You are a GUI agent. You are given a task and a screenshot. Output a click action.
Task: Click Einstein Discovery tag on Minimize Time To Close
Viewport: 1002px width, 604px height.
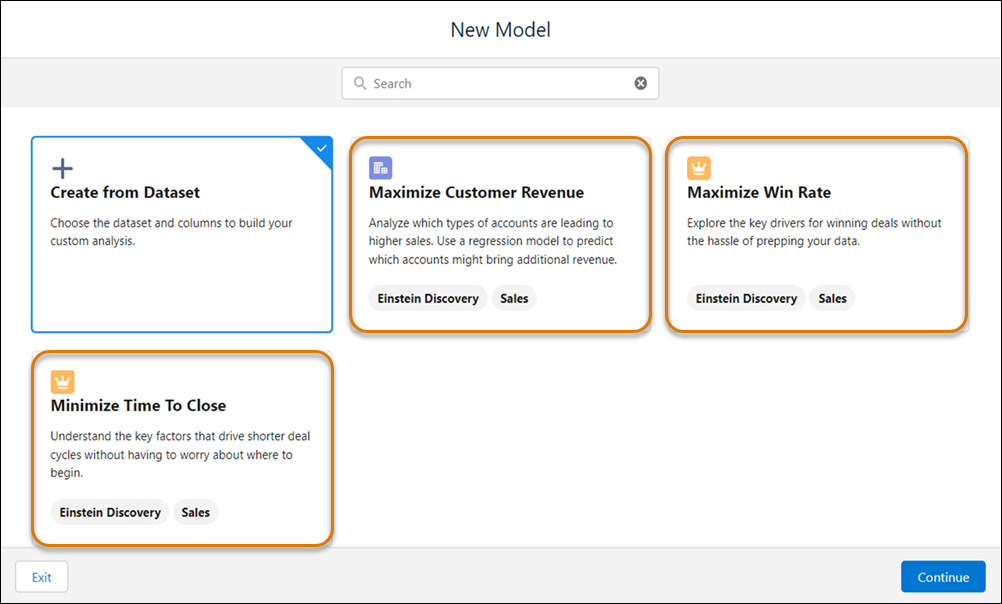tap(110, 513)
